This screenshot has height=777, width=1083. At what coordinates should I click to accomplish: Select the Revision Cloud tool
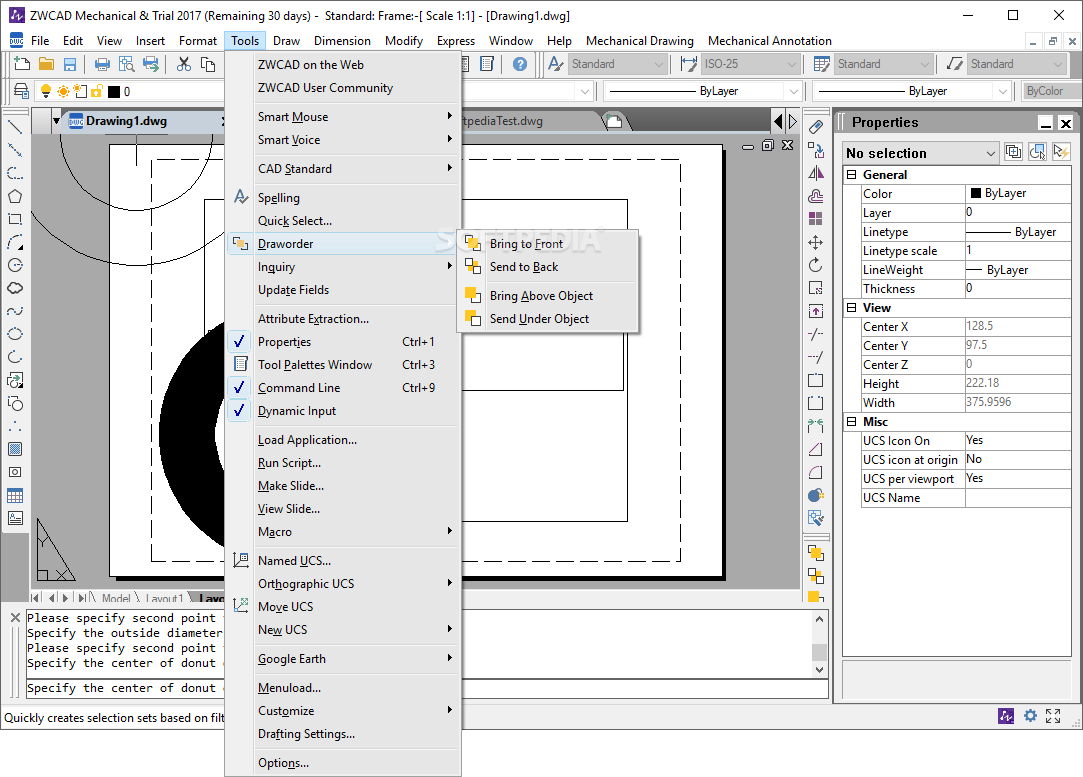coord(15,288)
